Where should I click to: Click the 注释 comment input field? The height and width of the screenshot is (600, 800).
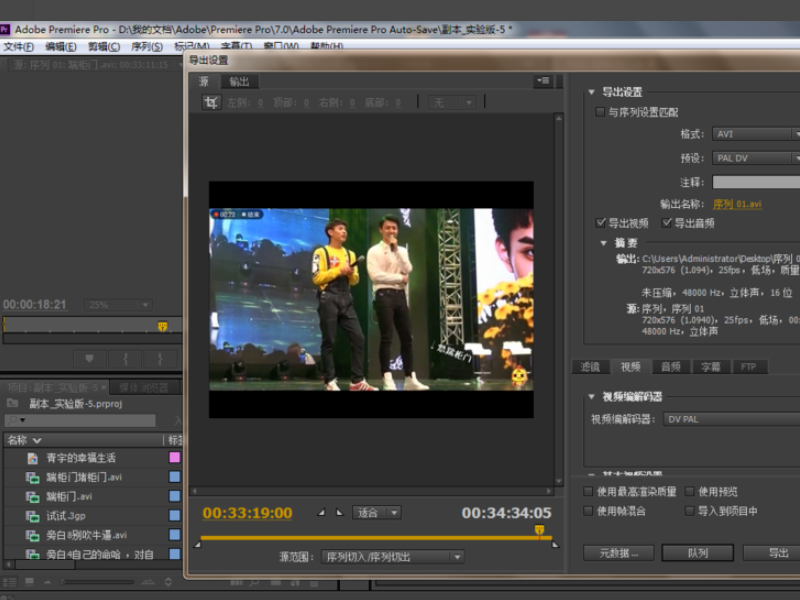coord(756,182)
